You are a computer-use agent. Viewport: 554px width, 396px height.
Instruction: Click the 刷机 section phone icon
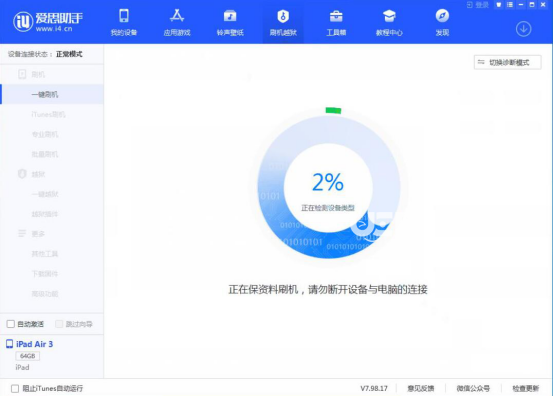click(x=22, y=74)
